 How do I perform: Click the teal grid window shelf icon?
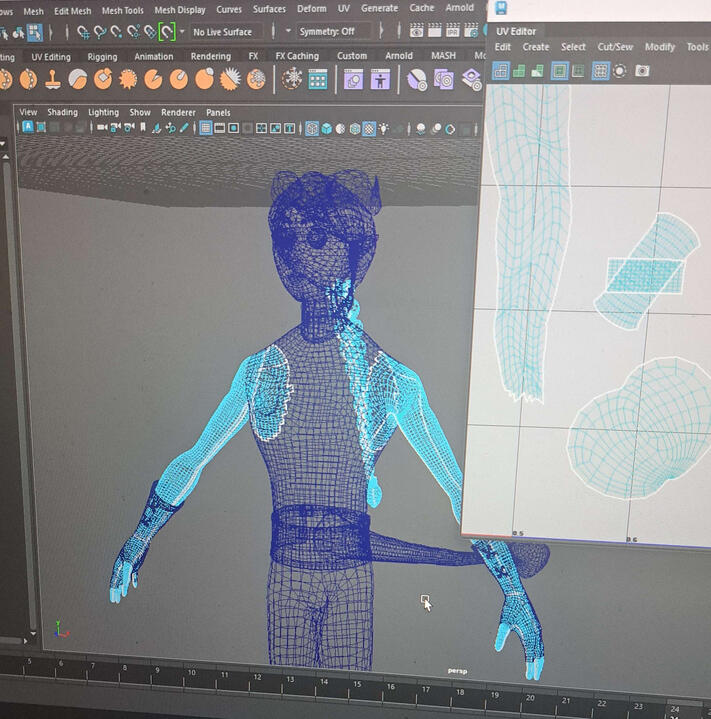click(x=318, y=79)
